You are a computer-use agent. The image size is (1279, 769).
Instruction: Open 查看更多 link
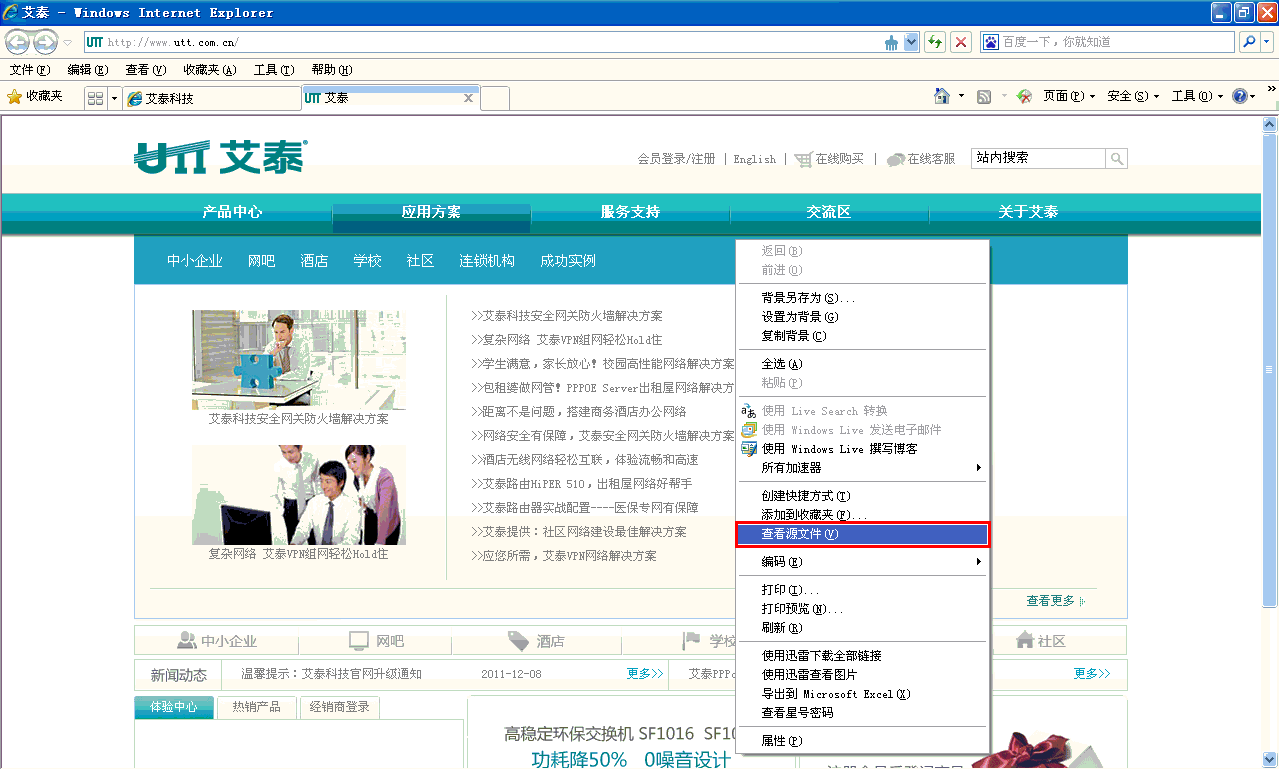[1050, 601]
